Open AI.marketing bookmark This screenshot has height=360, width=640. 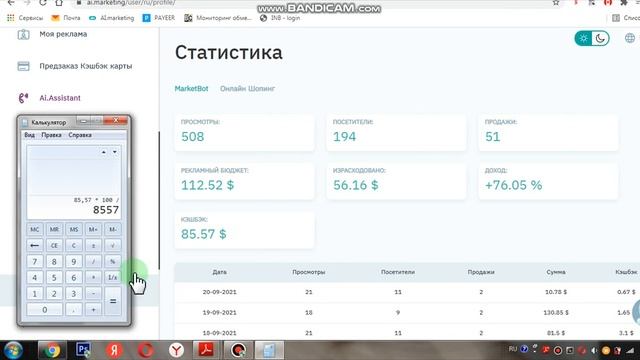(x=111, y=18)
